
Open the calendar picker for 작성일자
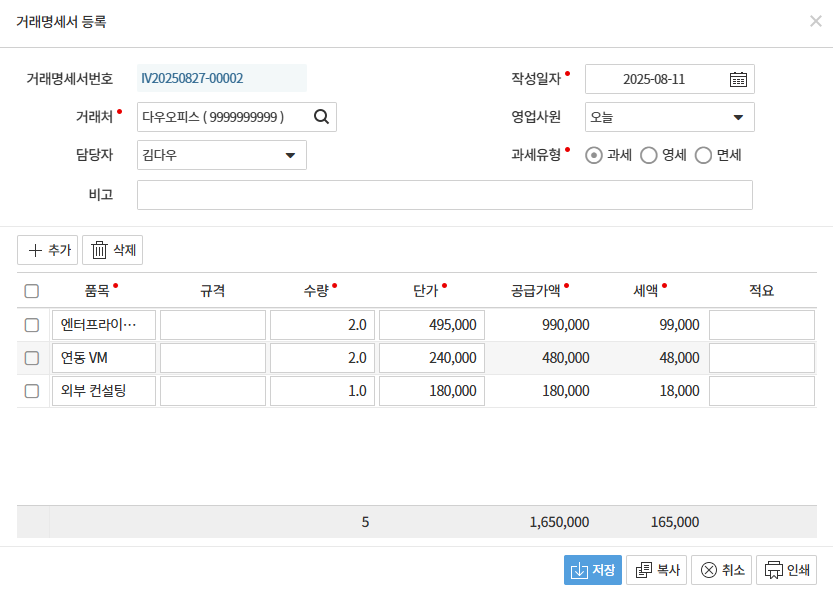[x=738, y=79]
